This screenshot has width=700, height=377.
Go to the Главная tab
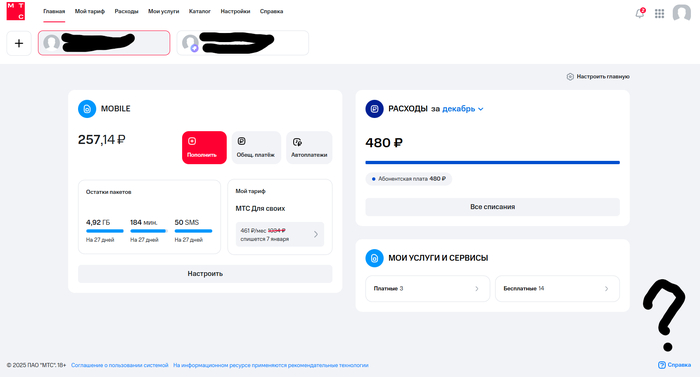(54, 12)
